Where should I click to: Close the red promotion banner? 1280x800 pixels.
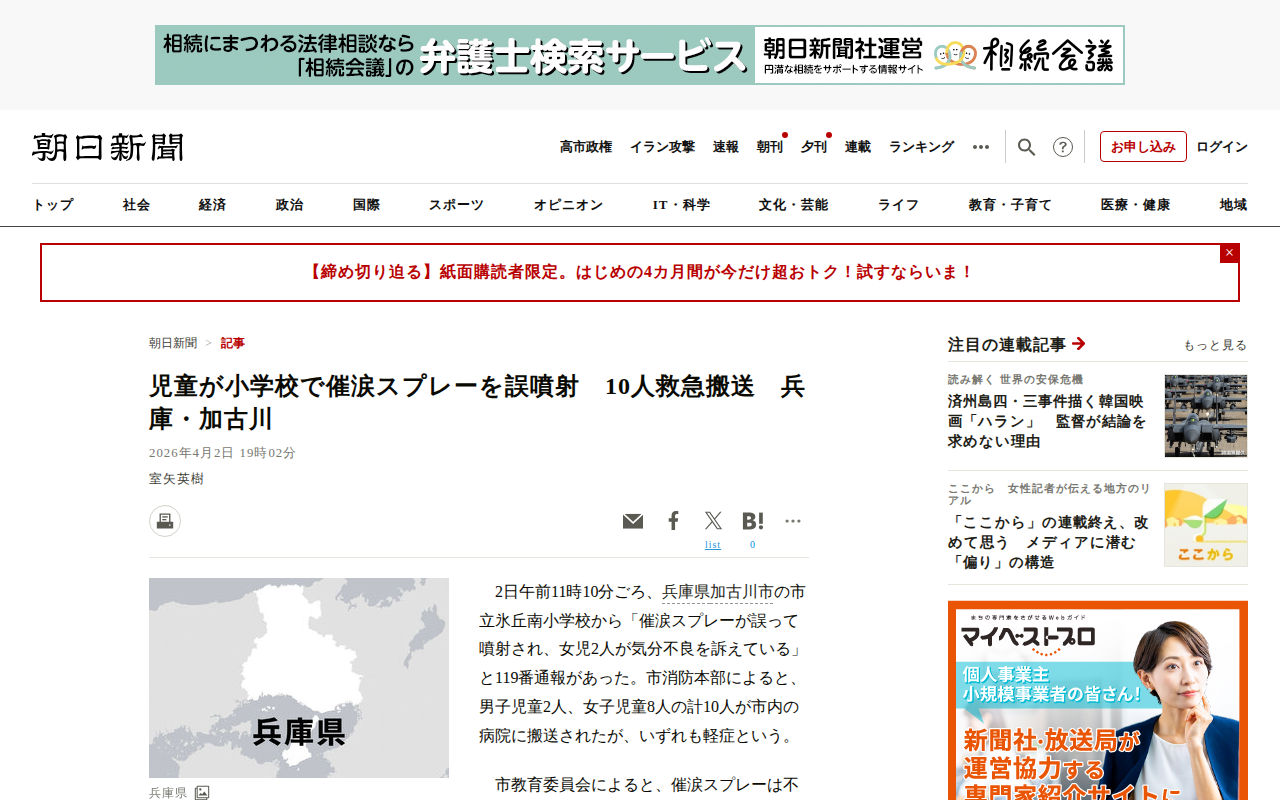tap(1229, 253)
